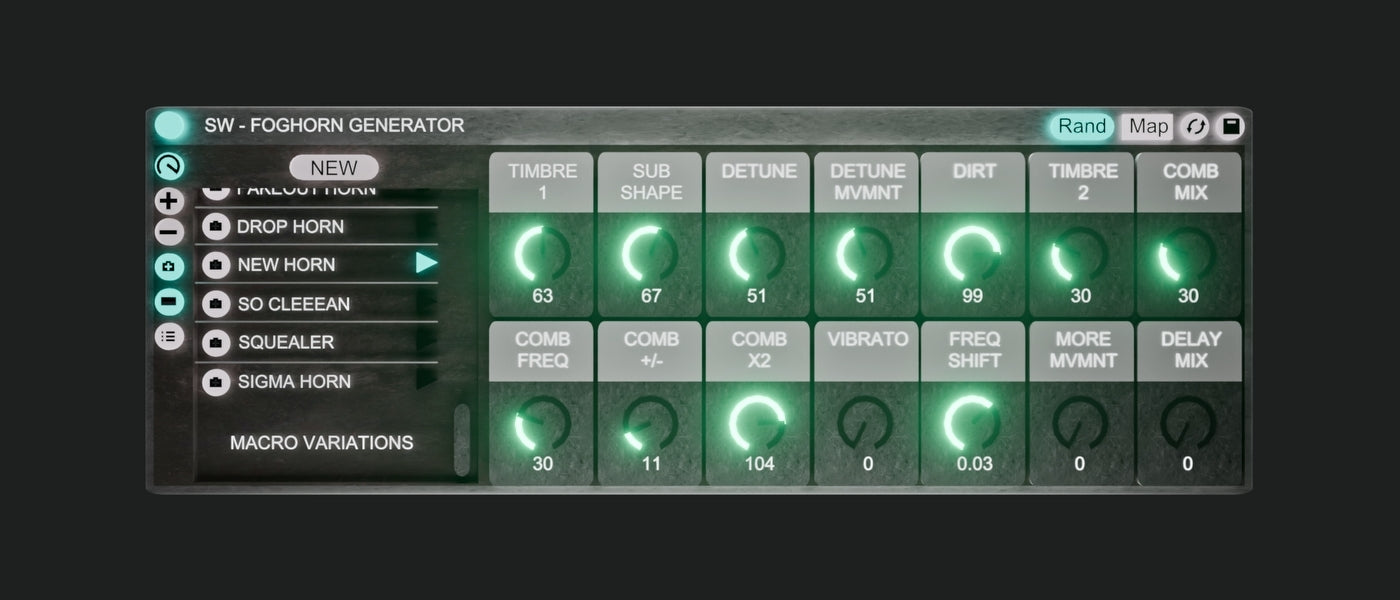1400x600 pixels.
Task: Open the list view icon in sidebar
Action: tap(170, 337)
